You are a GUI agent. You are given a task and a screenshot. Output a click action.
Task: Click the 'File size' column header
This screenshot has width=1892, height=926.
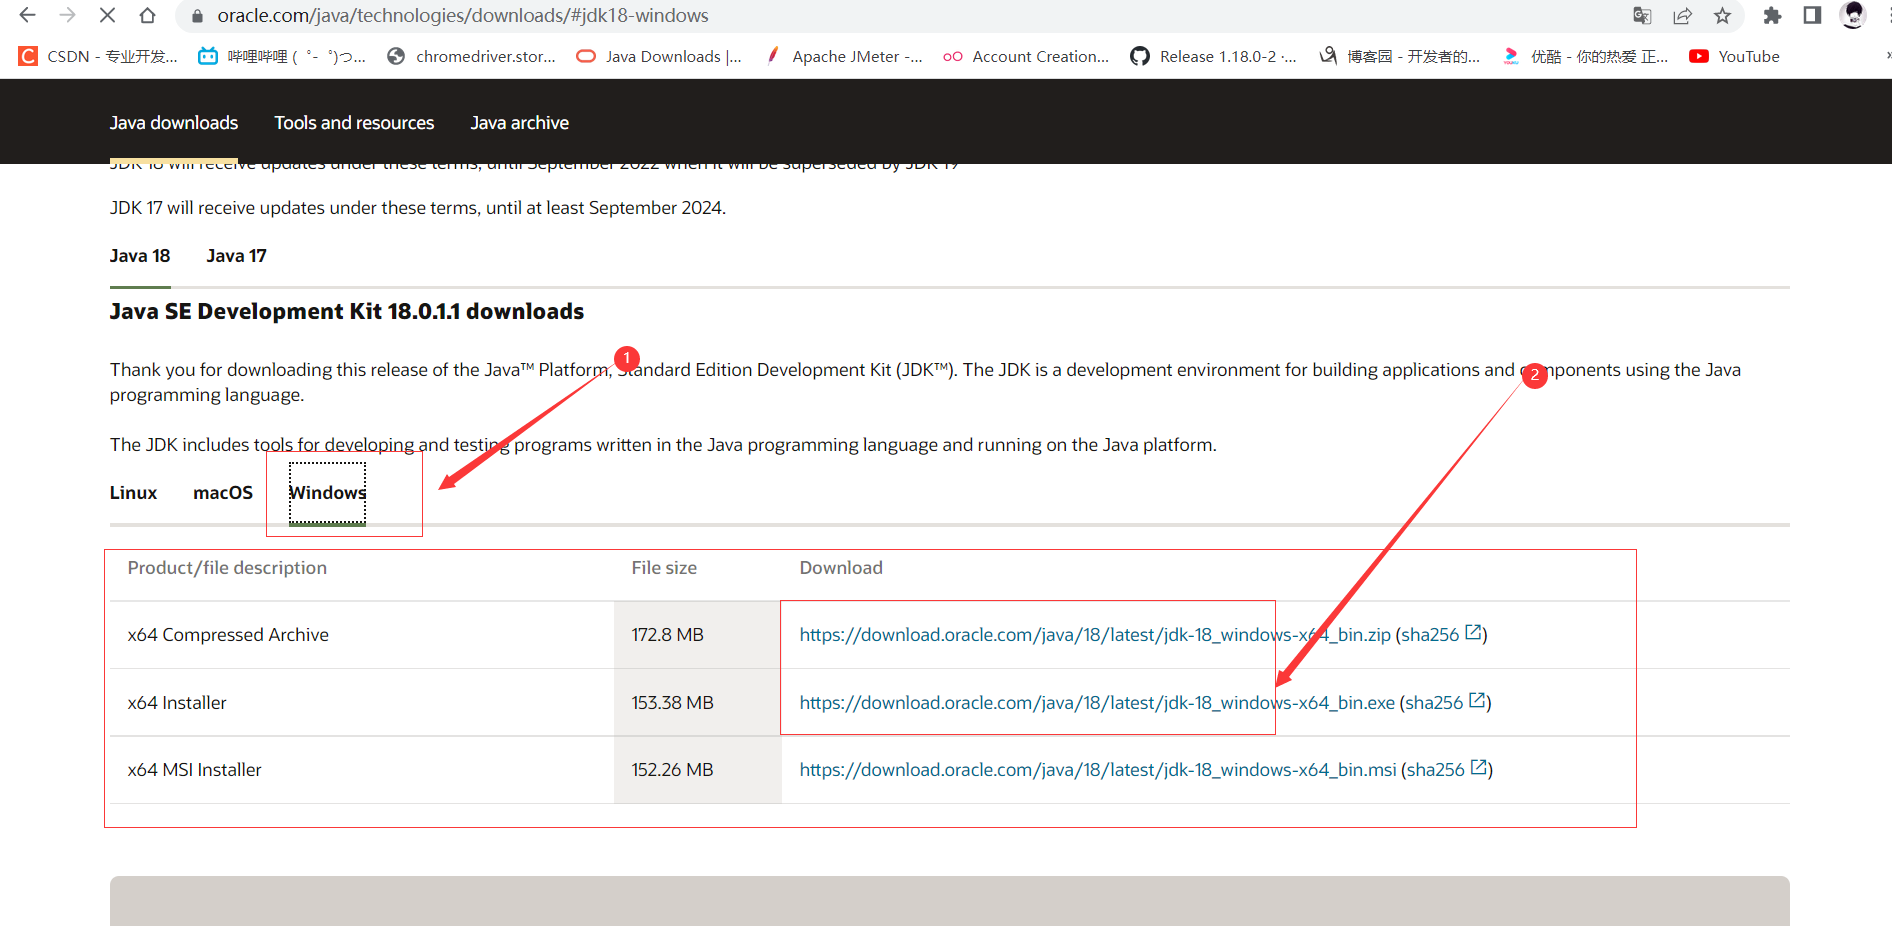point(664,568)
